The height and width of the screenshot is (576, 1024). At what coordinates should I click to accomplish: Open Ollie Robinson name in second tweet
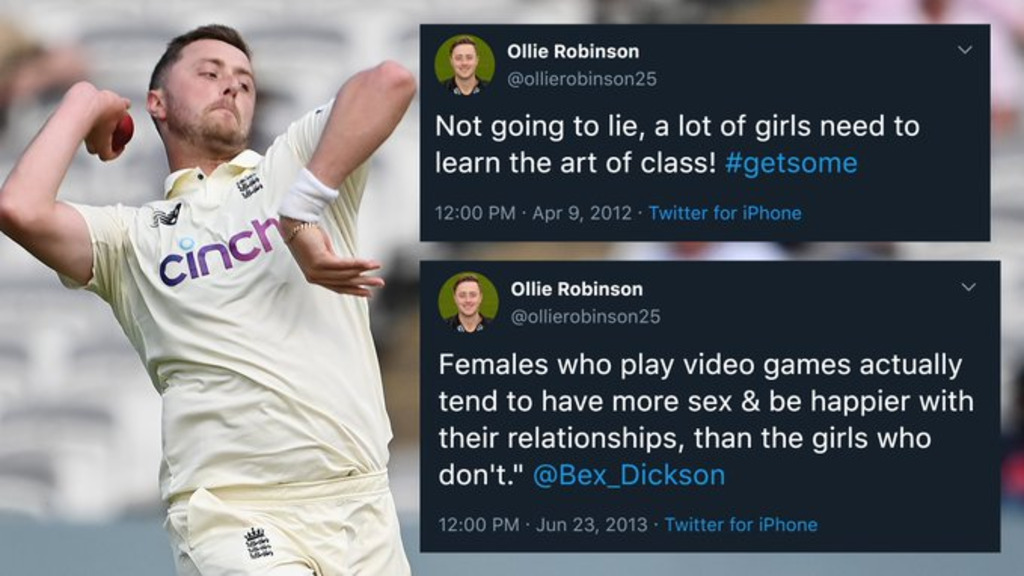(x=577, y=289)
